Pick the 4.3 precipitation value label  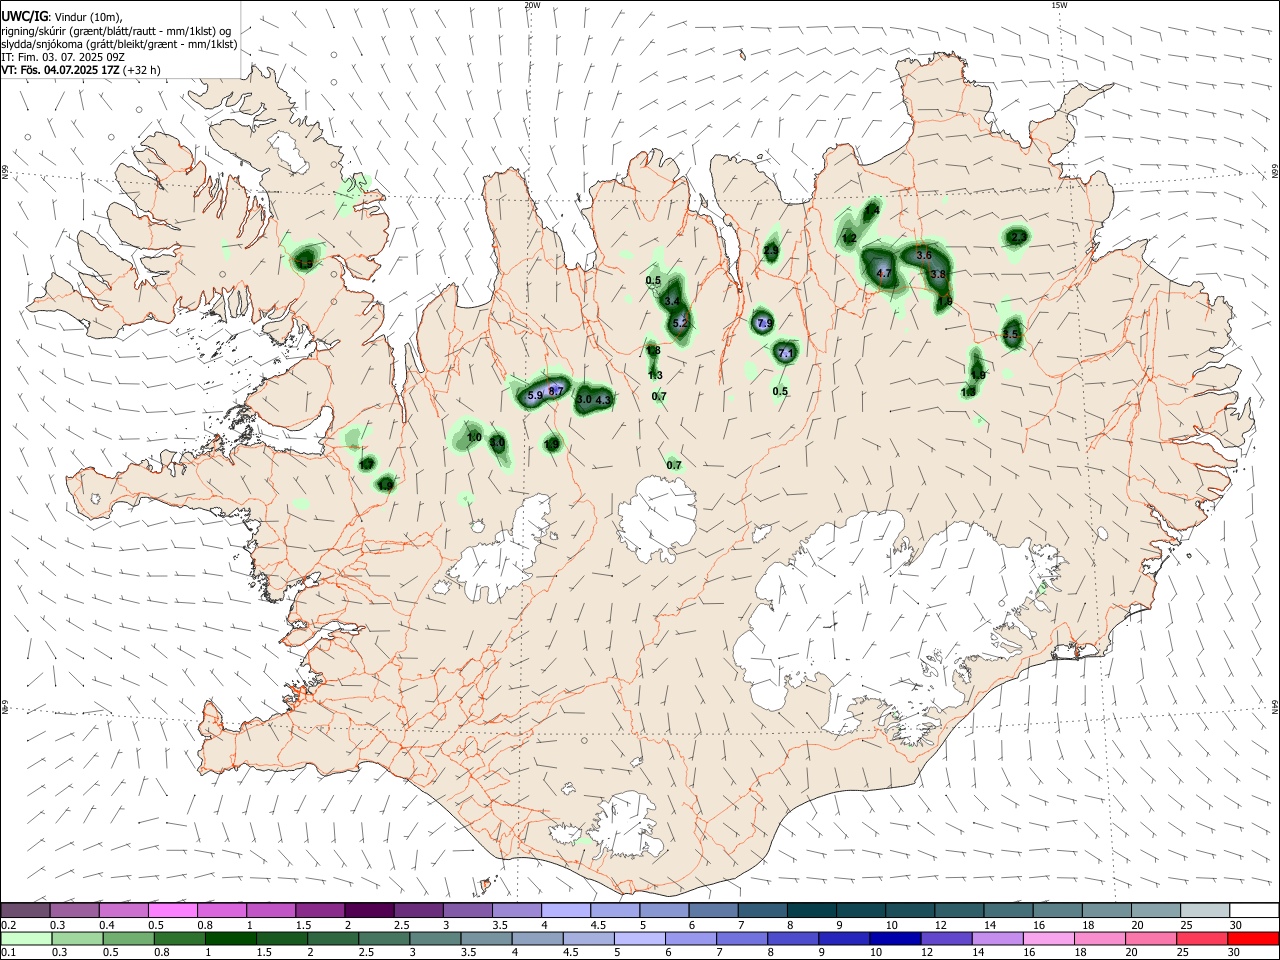(x=603, y=400)
